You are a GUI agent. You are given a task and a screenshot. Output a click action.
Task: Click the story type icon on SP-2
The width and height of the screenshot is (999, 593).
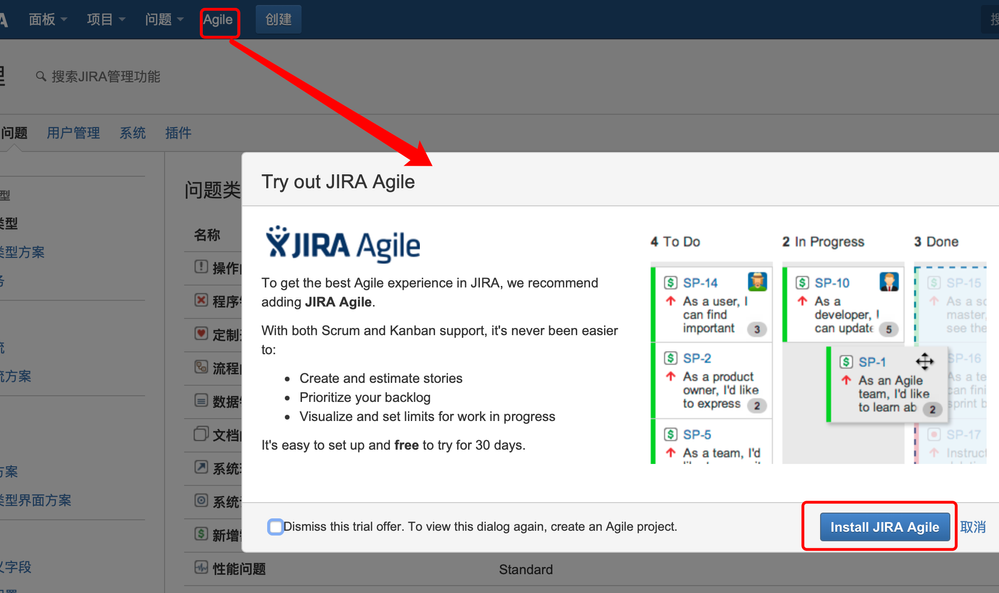[670, 358]
